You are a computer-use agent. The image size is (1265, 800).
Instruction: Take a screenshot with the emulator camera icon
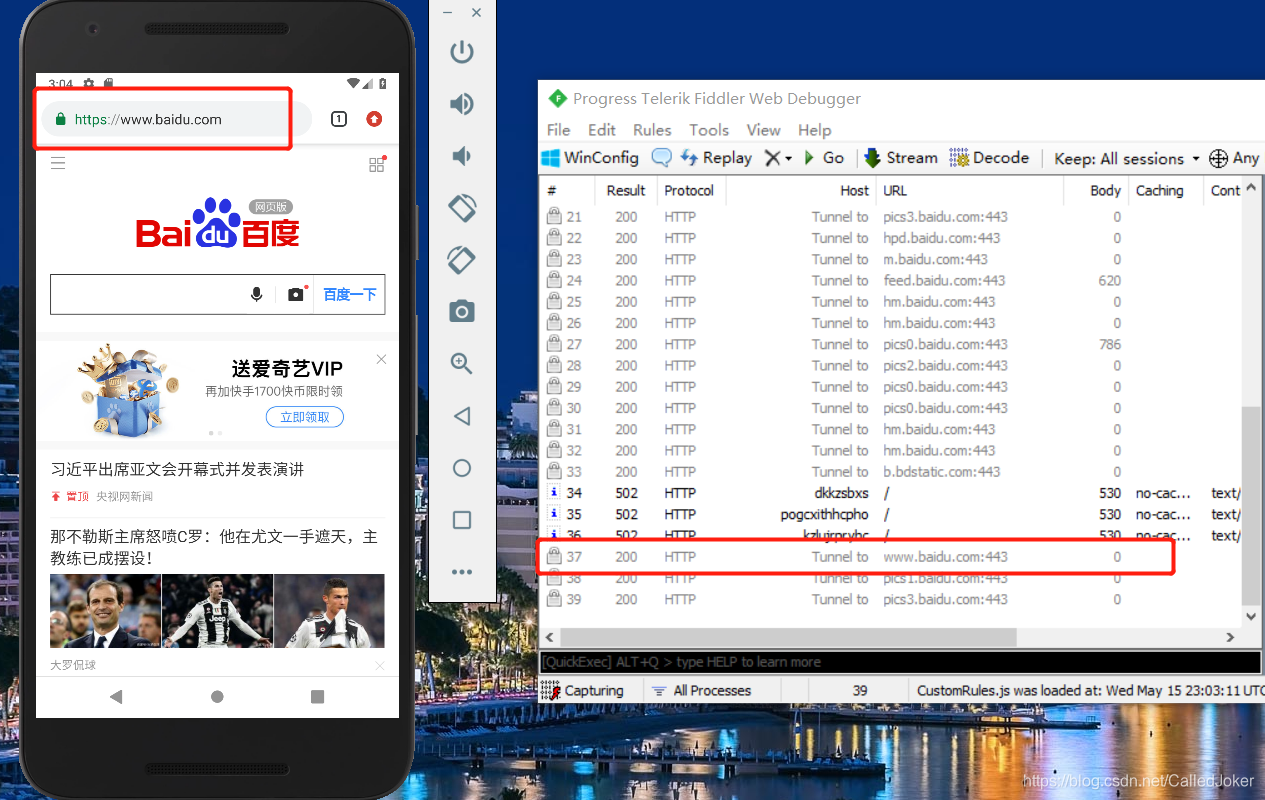462,312
